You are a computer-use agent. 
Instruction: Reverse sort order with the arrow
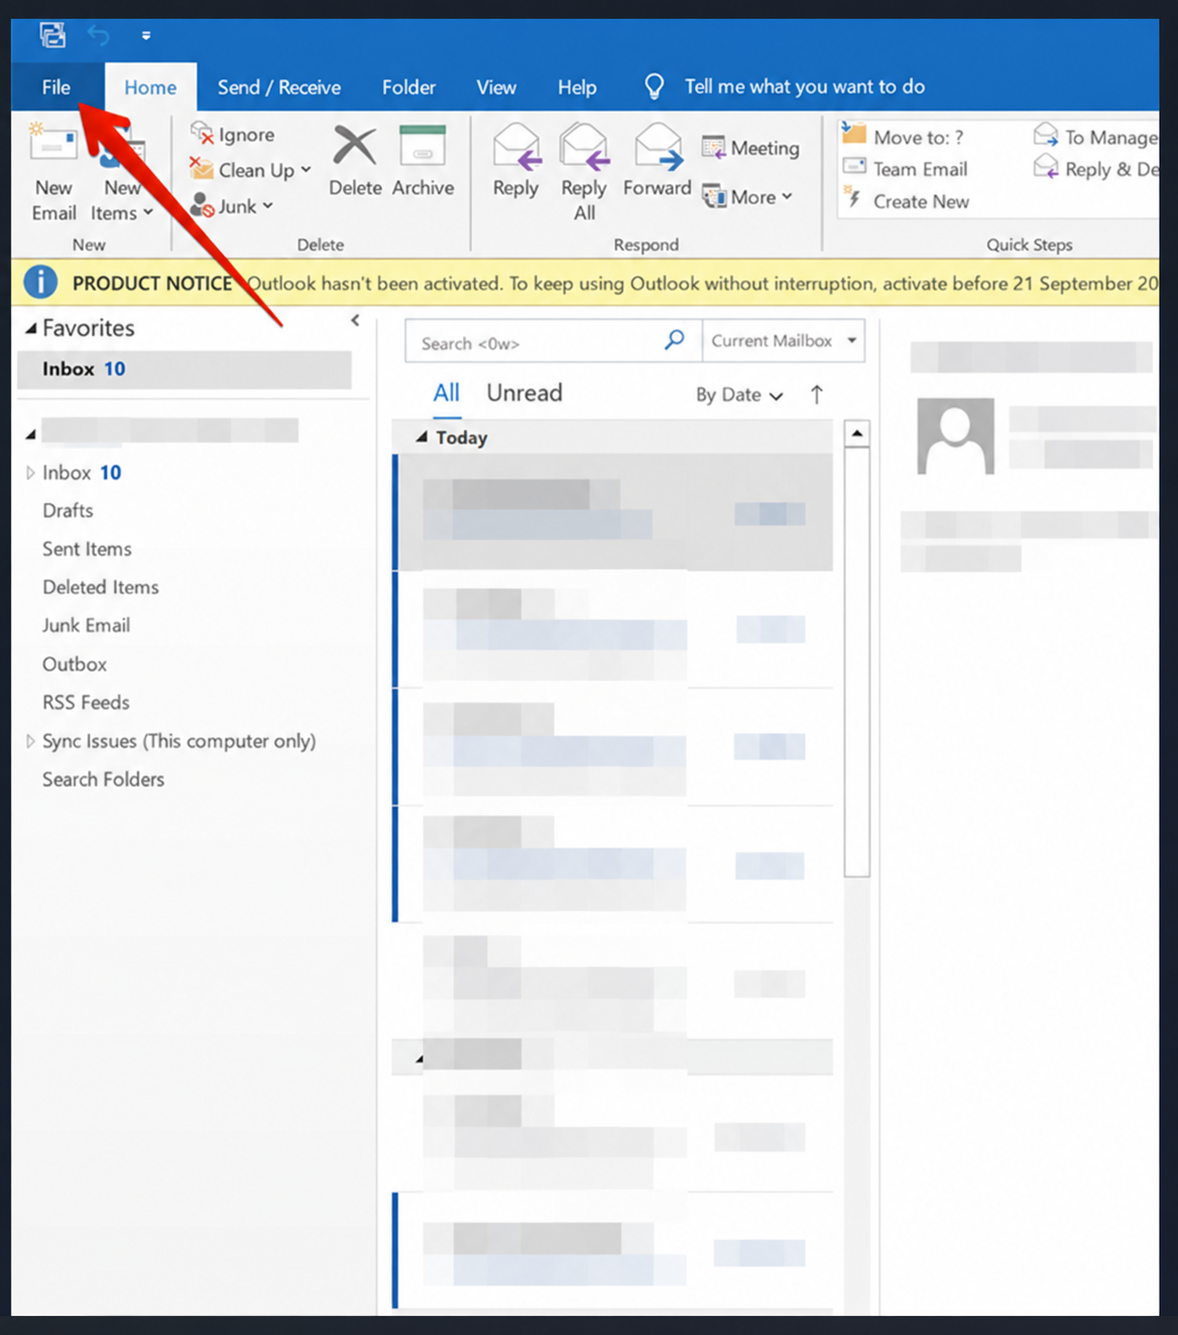tap(817, 395)
